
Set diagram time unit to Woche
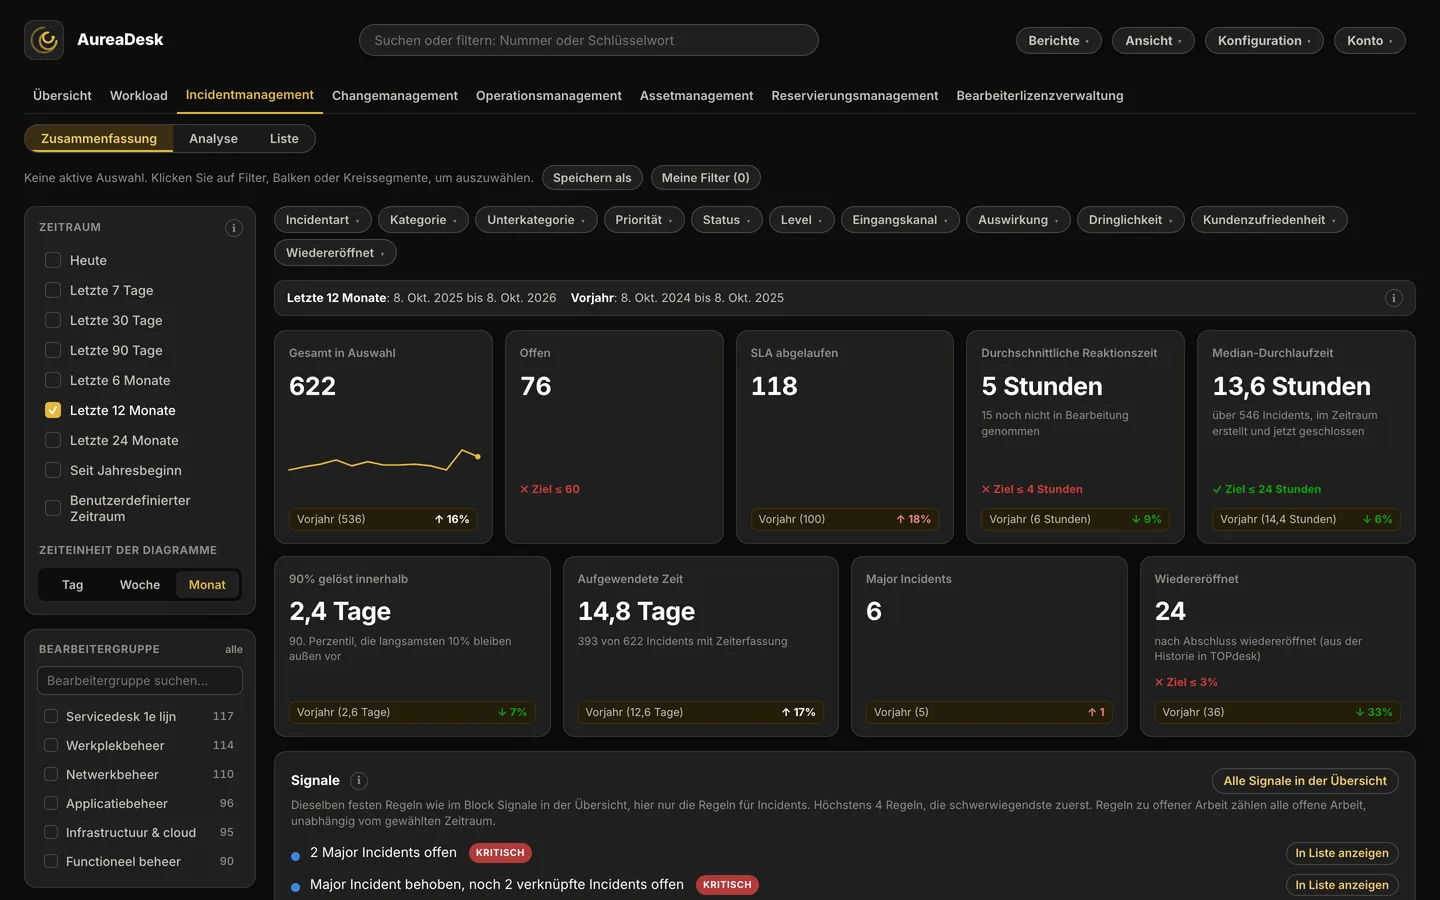click(140, 585)
